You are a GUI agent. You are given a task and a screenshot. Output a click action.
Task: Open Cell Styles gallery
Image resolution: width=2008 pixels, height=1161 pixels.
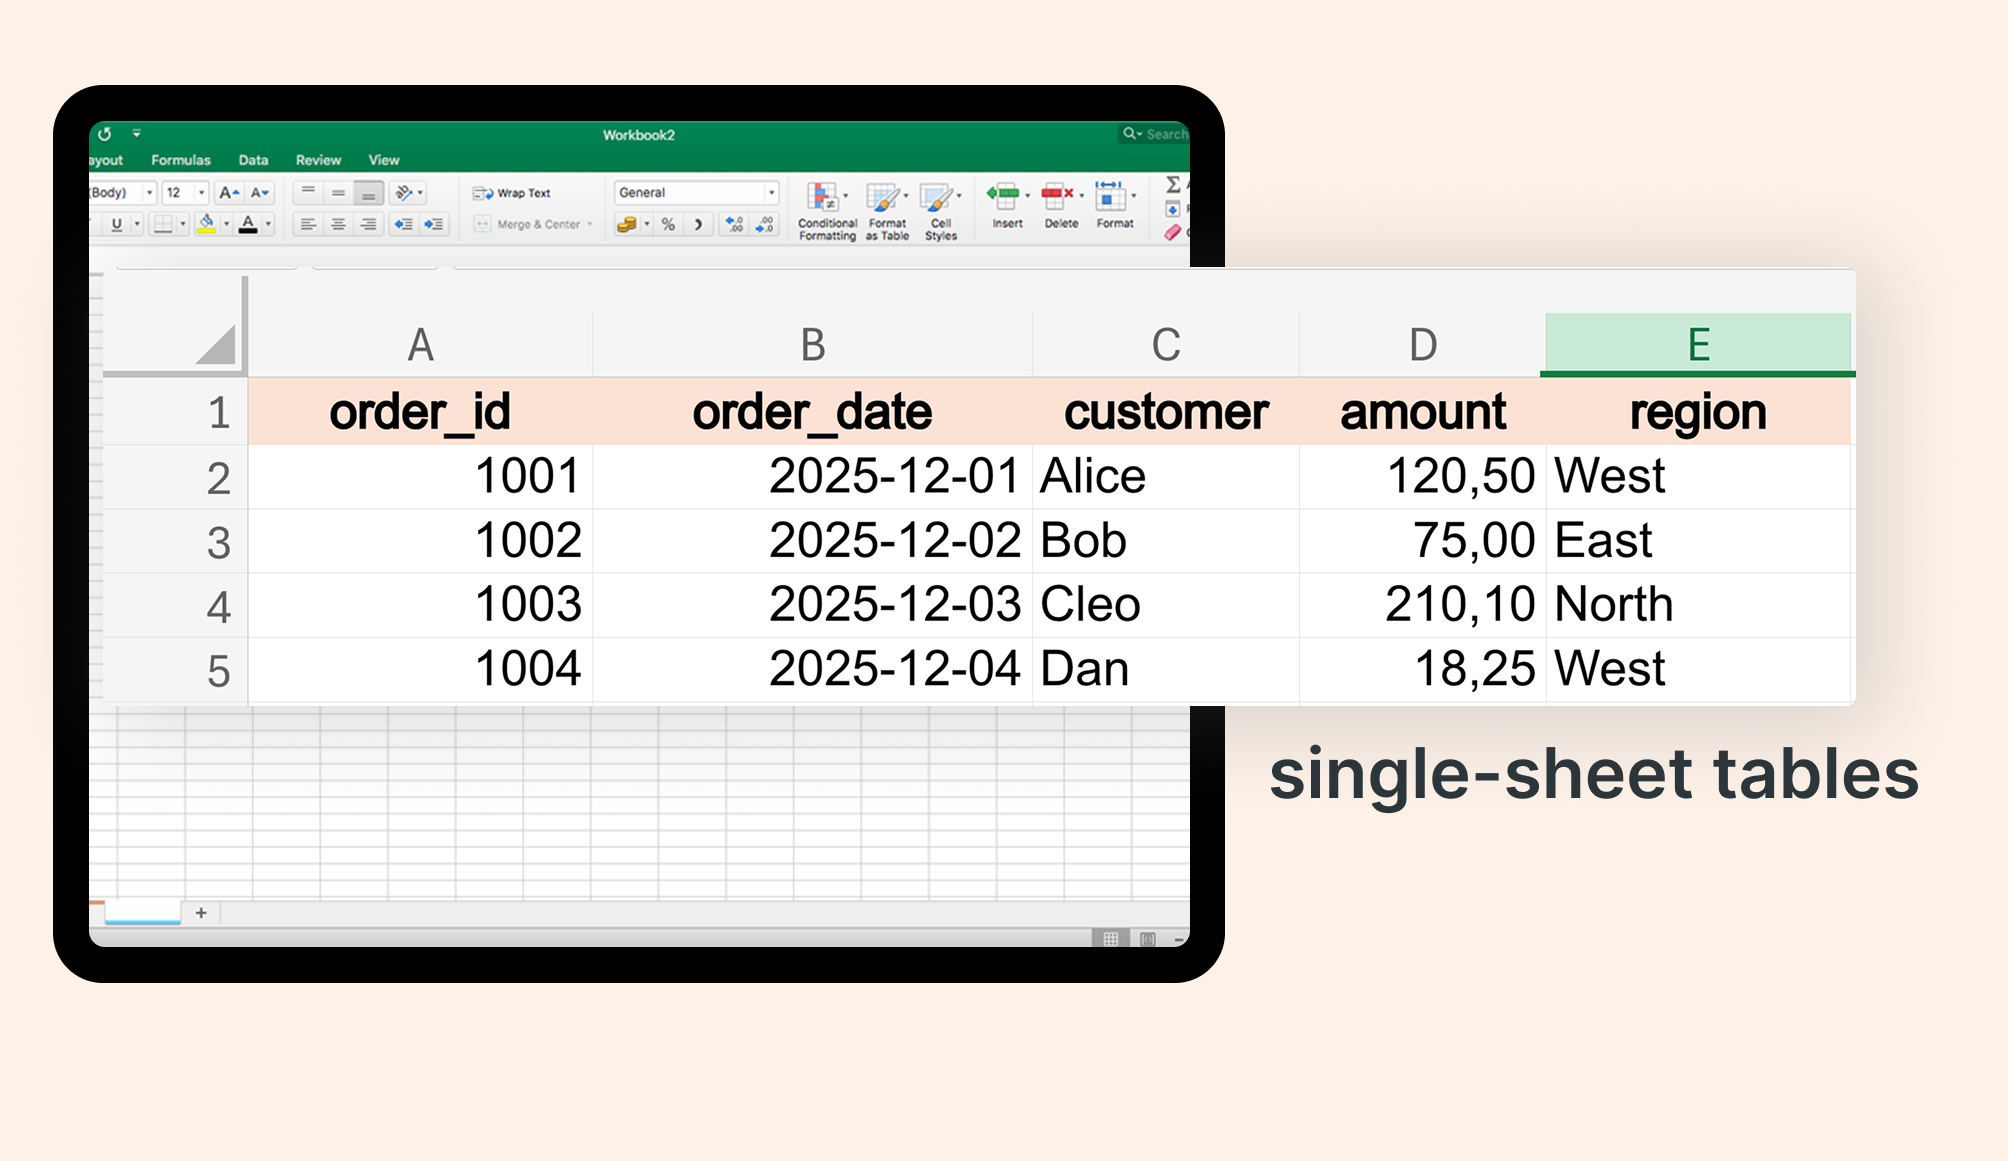[938, 198]
